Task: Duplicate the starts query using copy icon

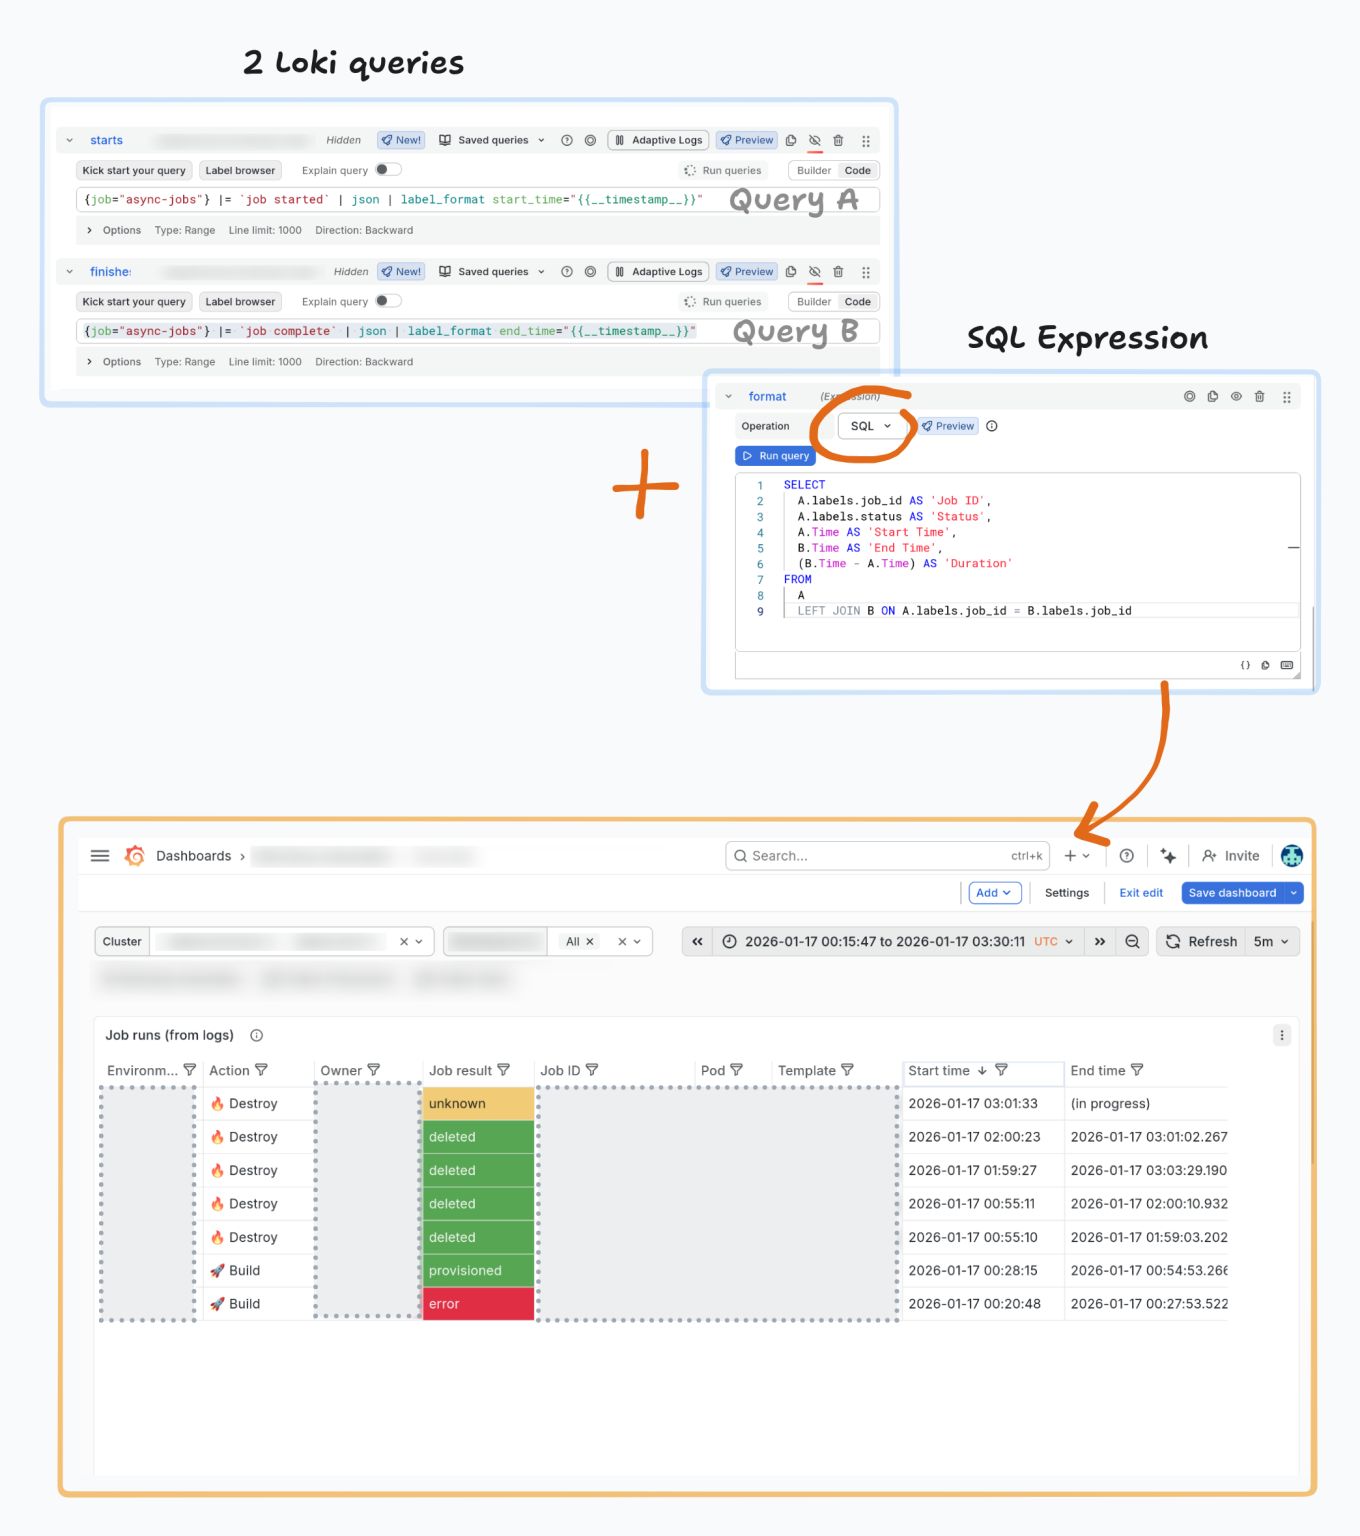Action: coord(791,140)
